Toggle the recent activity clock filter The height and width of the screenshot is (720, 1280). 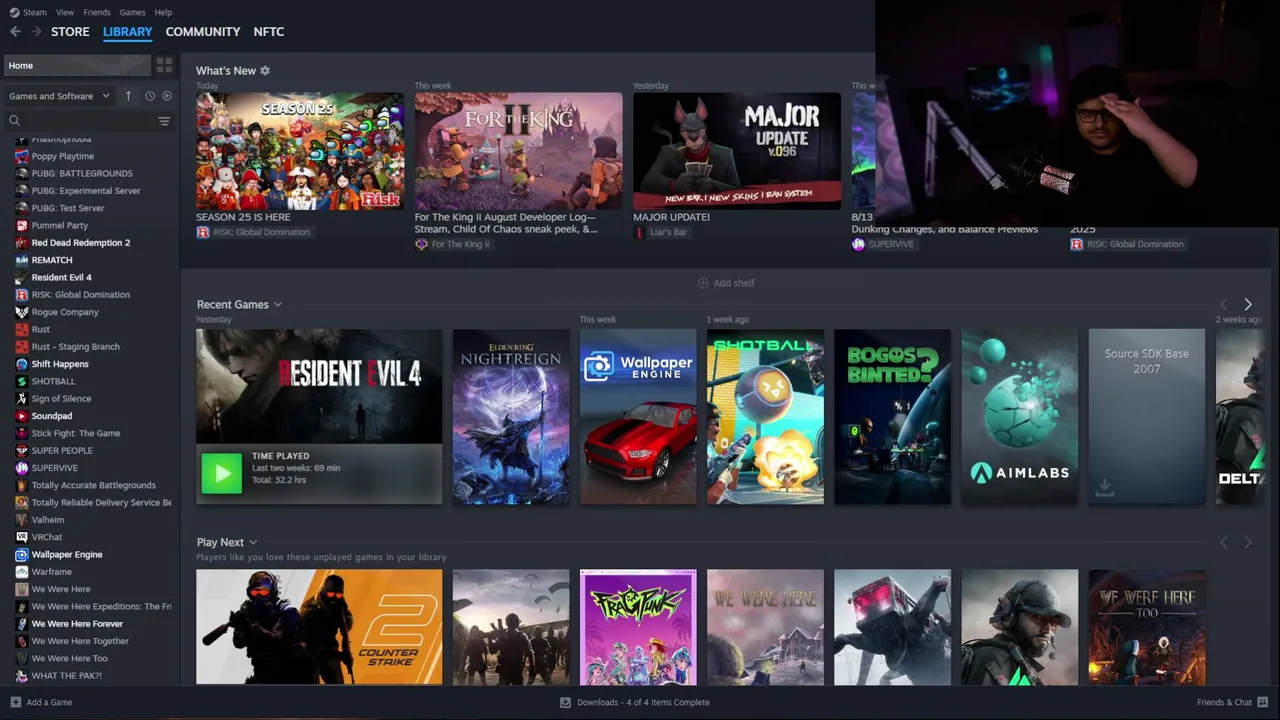(x=150, y=96)
